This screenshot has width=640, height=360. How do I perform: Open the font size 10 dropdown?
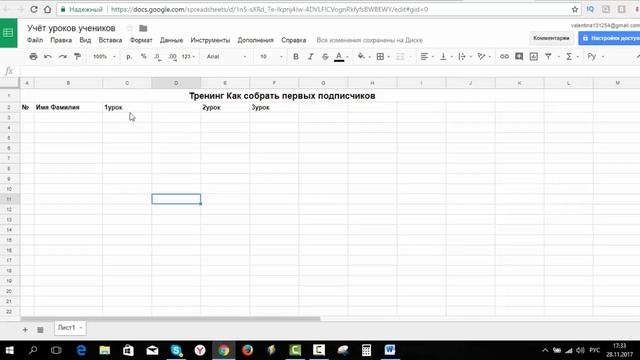[x=271, y=57]
